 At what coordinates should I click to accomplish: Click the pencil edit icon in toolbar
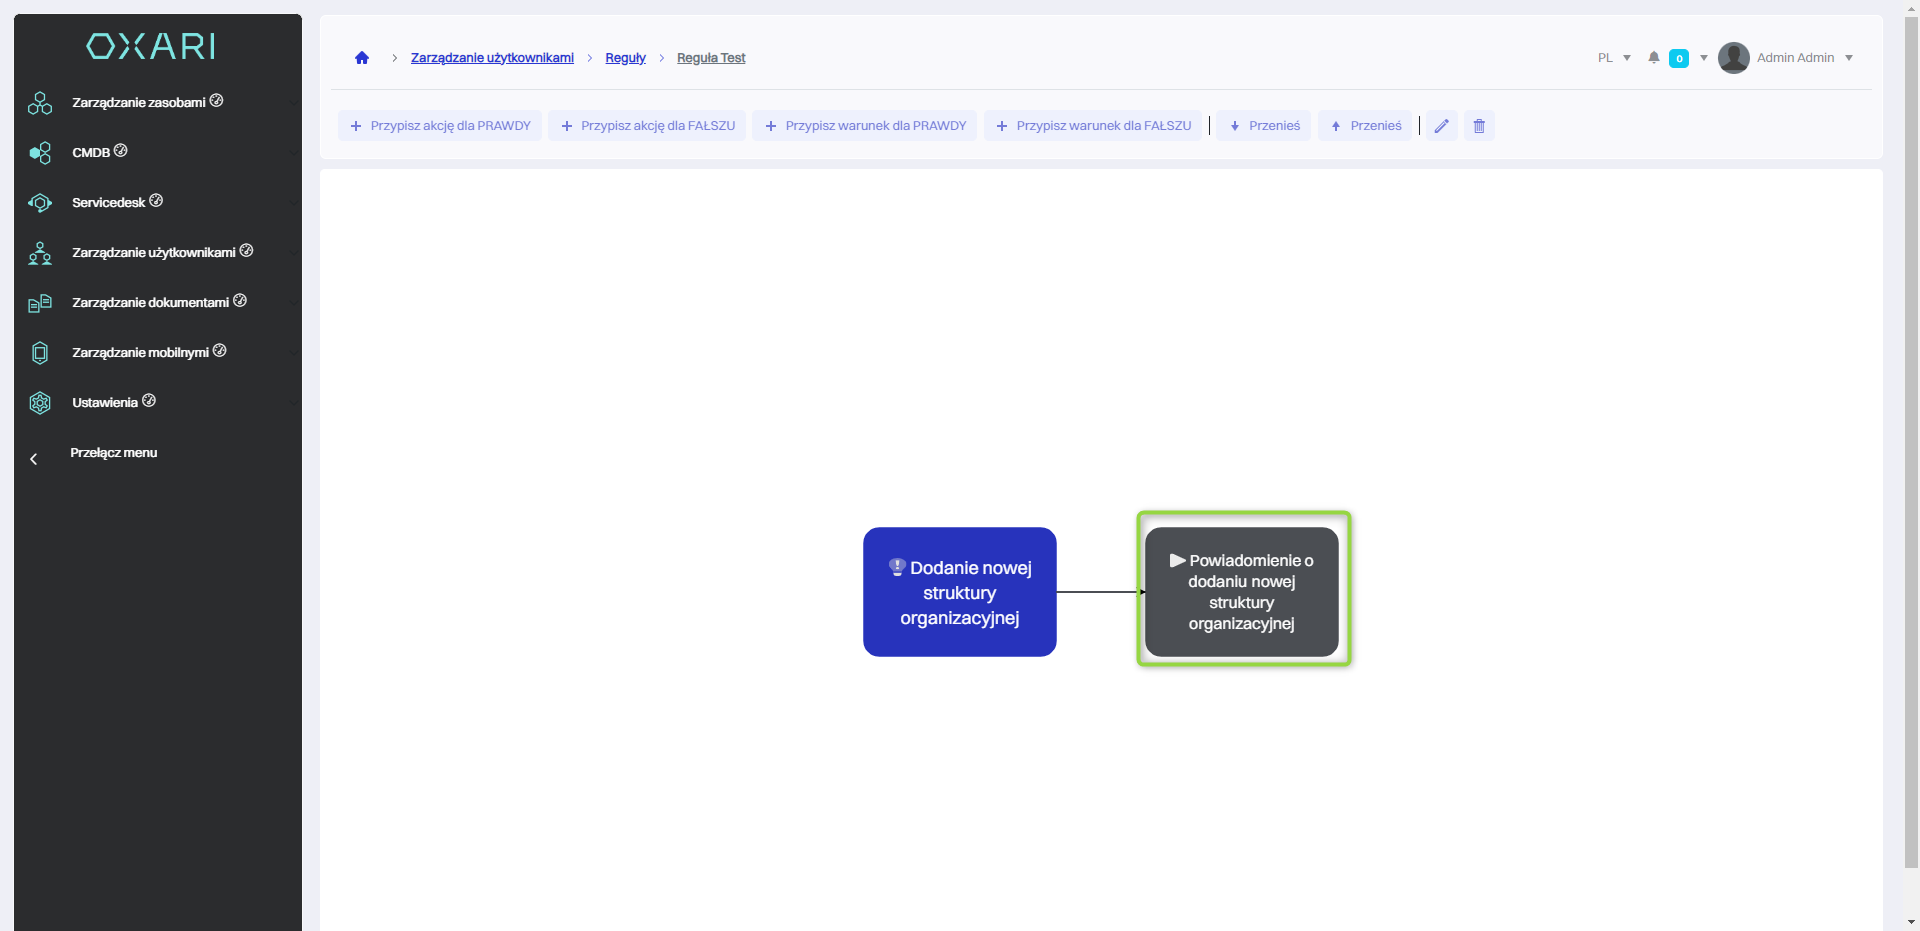[x=1441, y=126]
